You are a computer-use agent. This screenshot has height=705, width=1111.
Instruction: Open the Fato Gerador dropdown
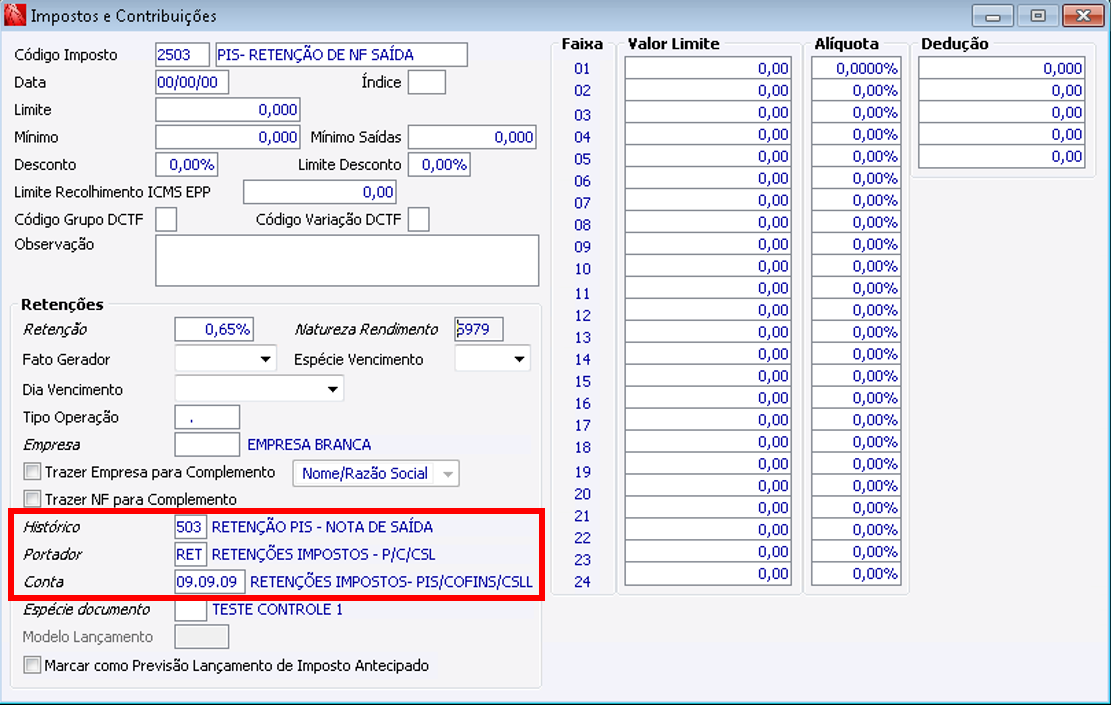pyautogui.click(x=225, y=359)
